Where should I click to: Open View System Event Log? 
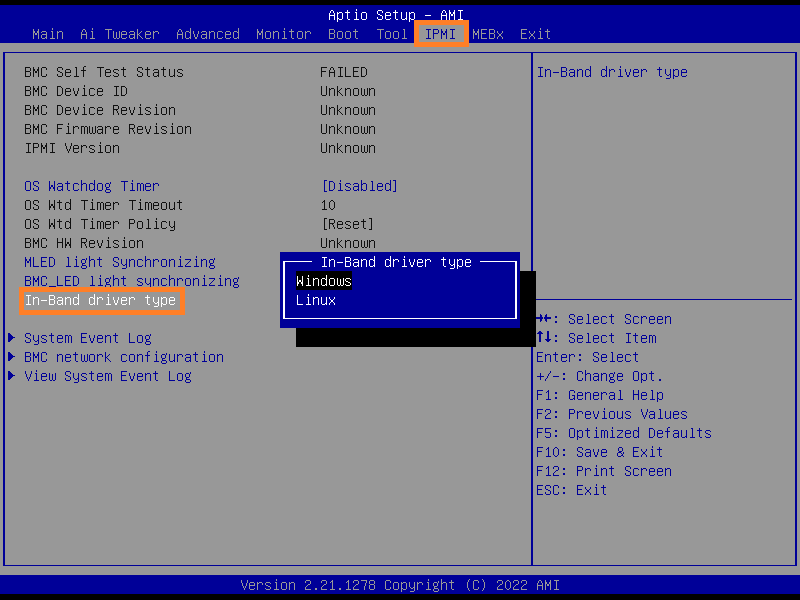108,376
